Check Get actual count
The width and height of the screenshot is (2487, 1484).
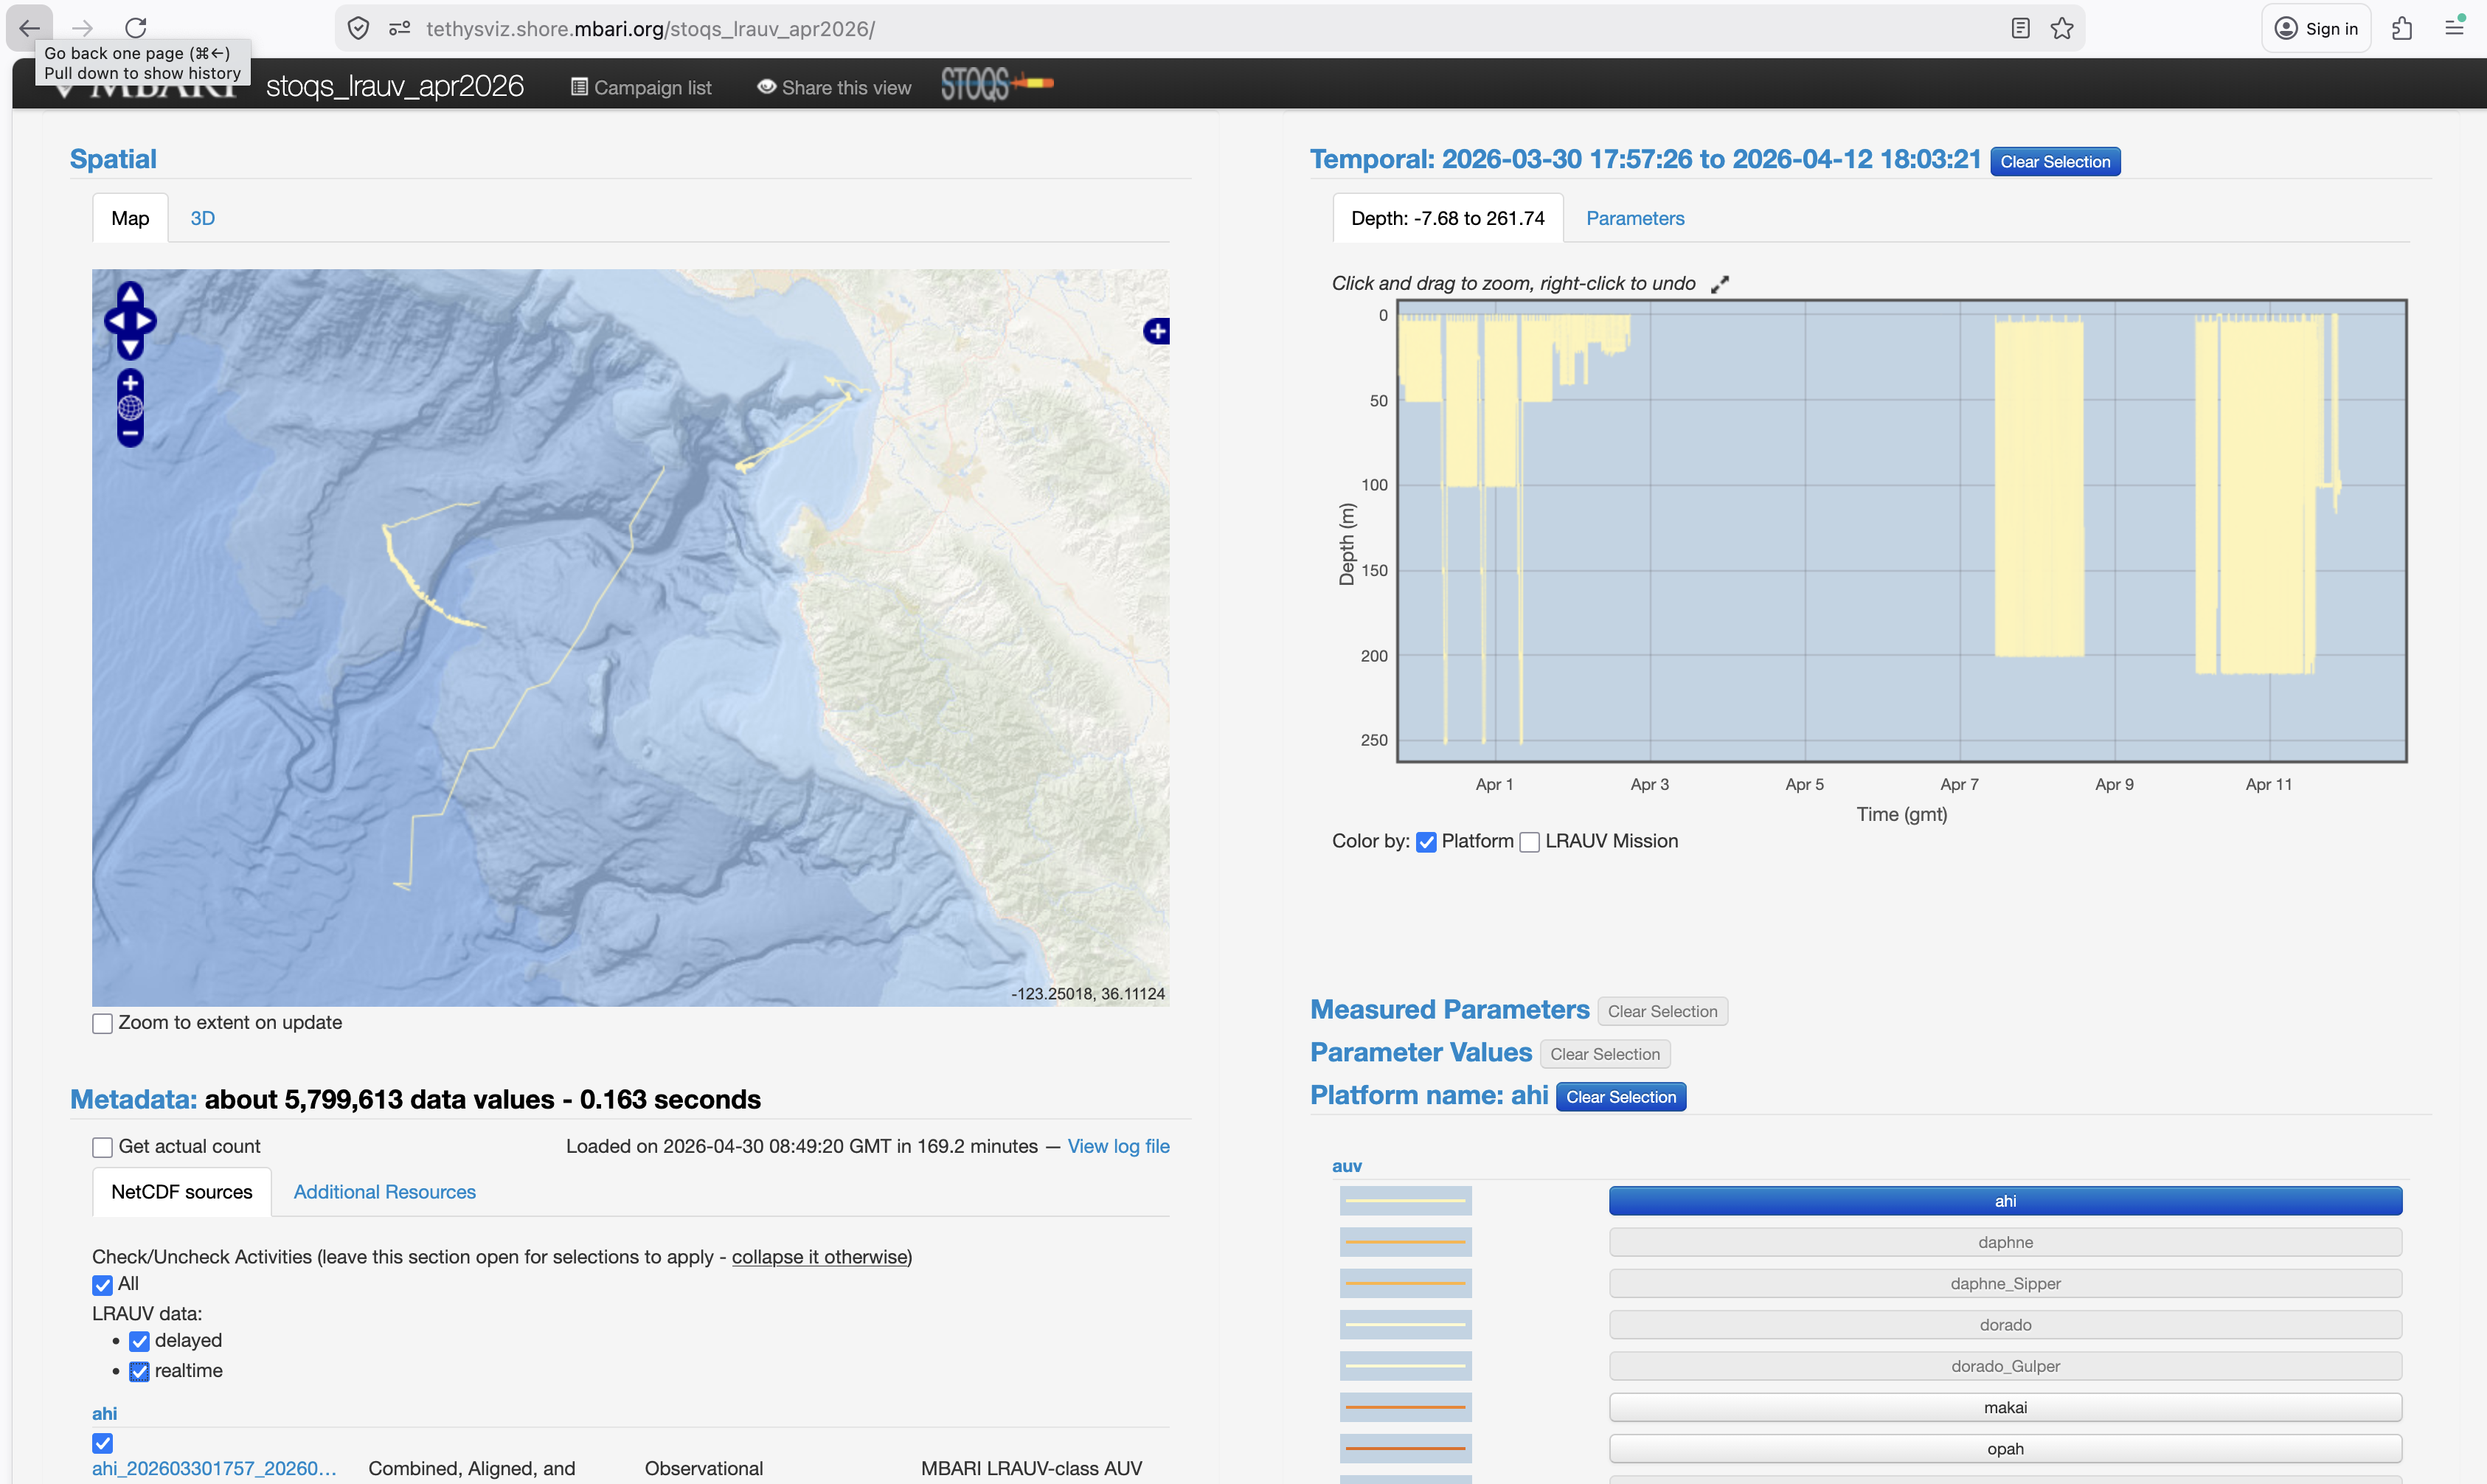(102, 1147)
